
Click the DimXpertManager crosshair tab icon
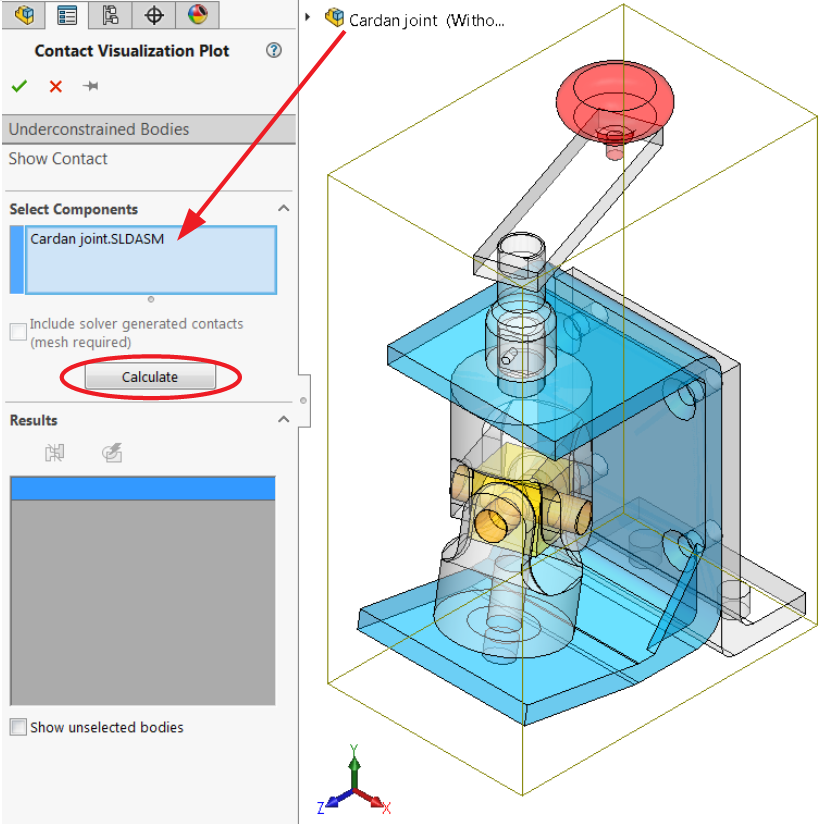154,15
